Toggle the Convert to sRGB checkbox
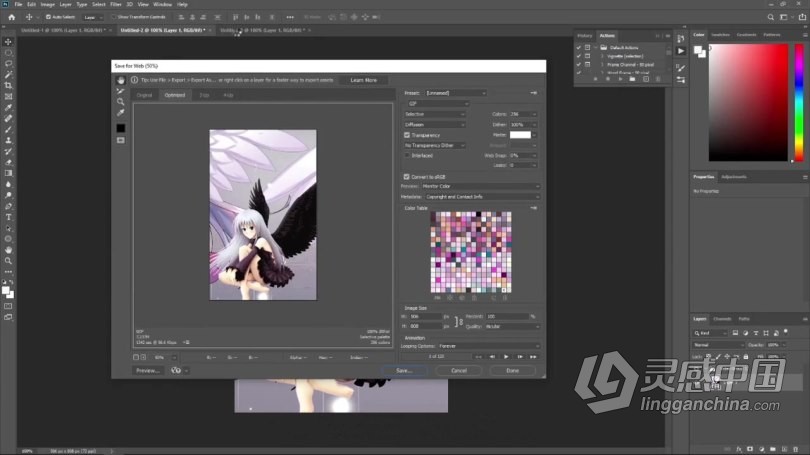Viewport: 810px width, 455px height. [x=407, y=177]
